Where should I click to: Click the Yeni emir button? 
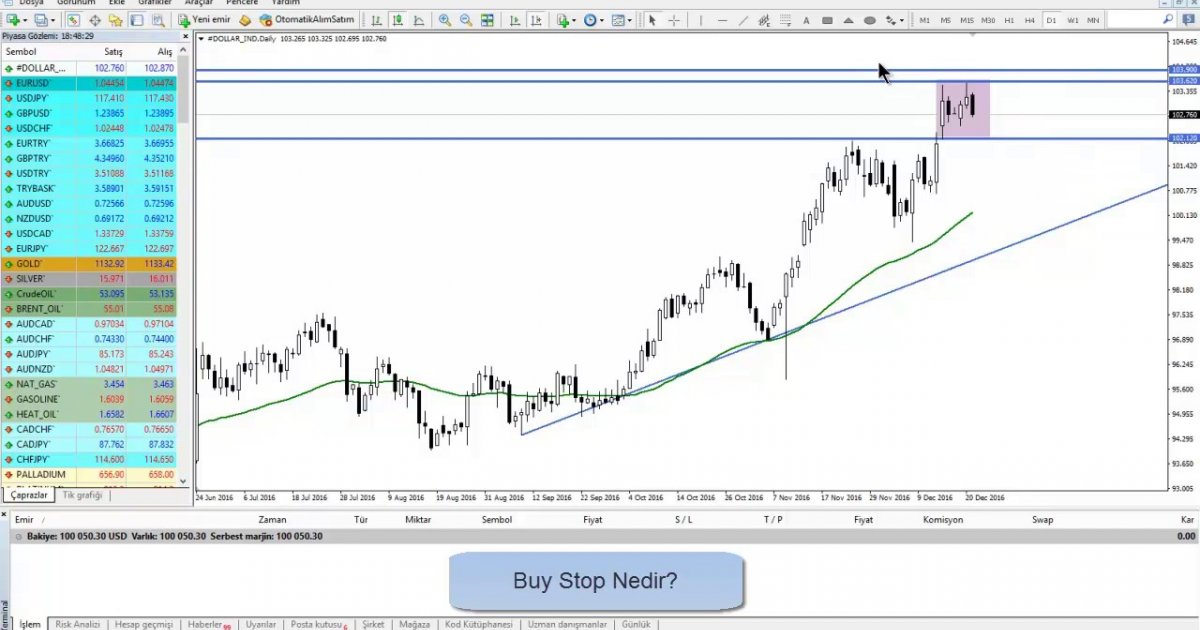pyautogui.click(x=204, y=20)
